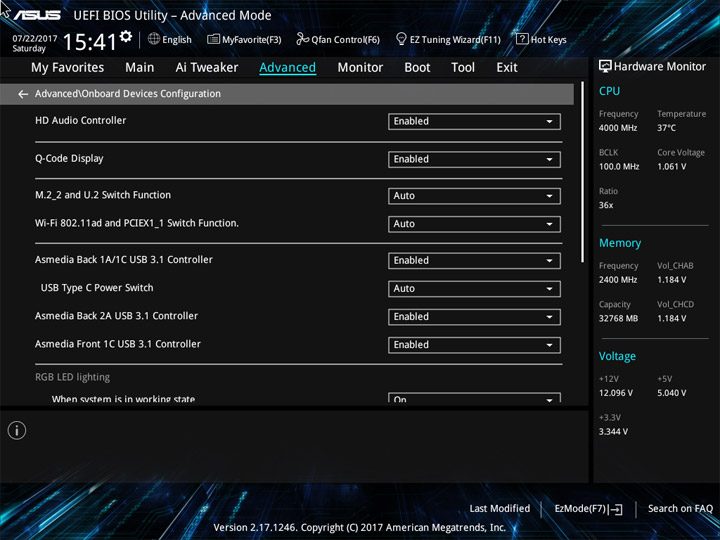Open the M.2_2 and U.2 Switch dropdown

pyautogui.click(x=474, y=196)
